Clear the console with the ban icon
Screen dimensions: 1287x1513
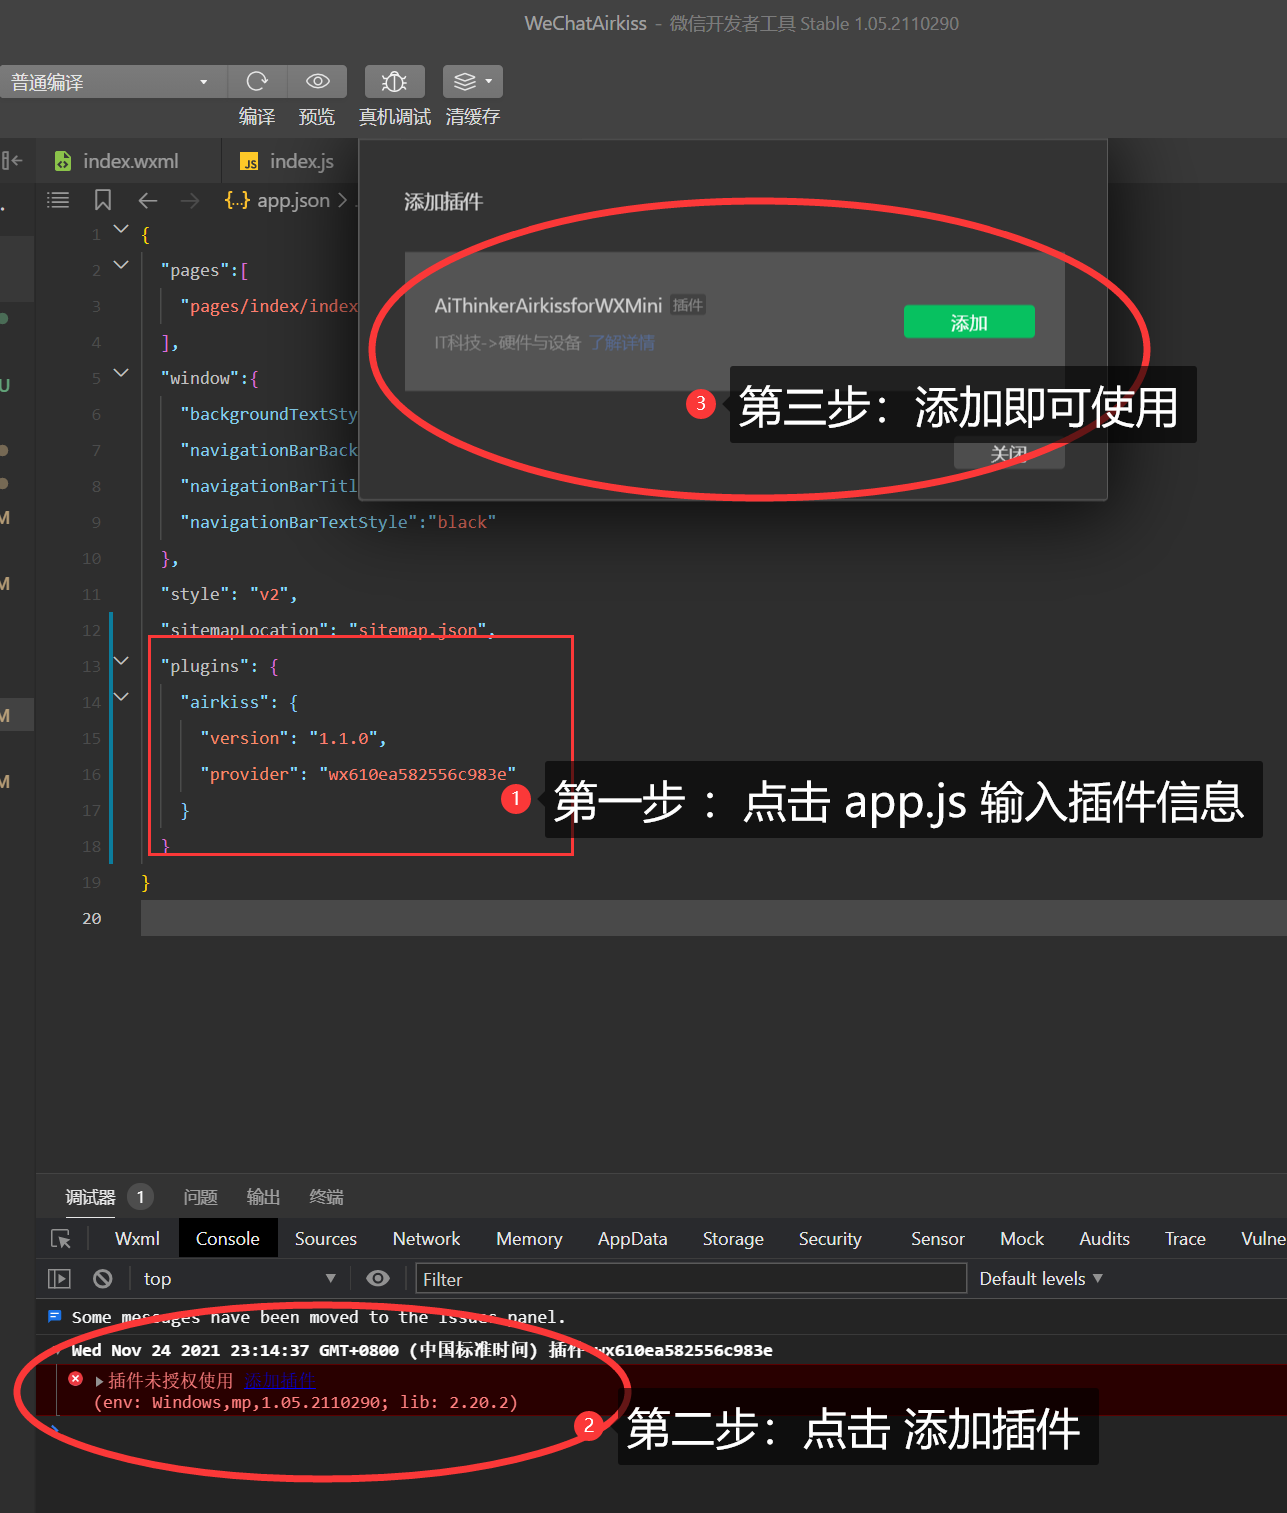[x=102, y=1278]
